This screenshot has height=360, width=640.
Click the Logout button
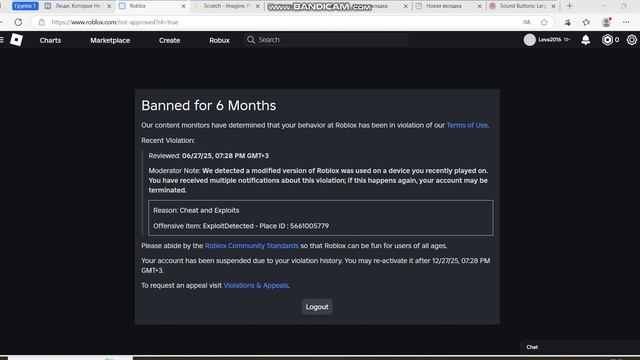pyautogui.click(x=317, y=307)
